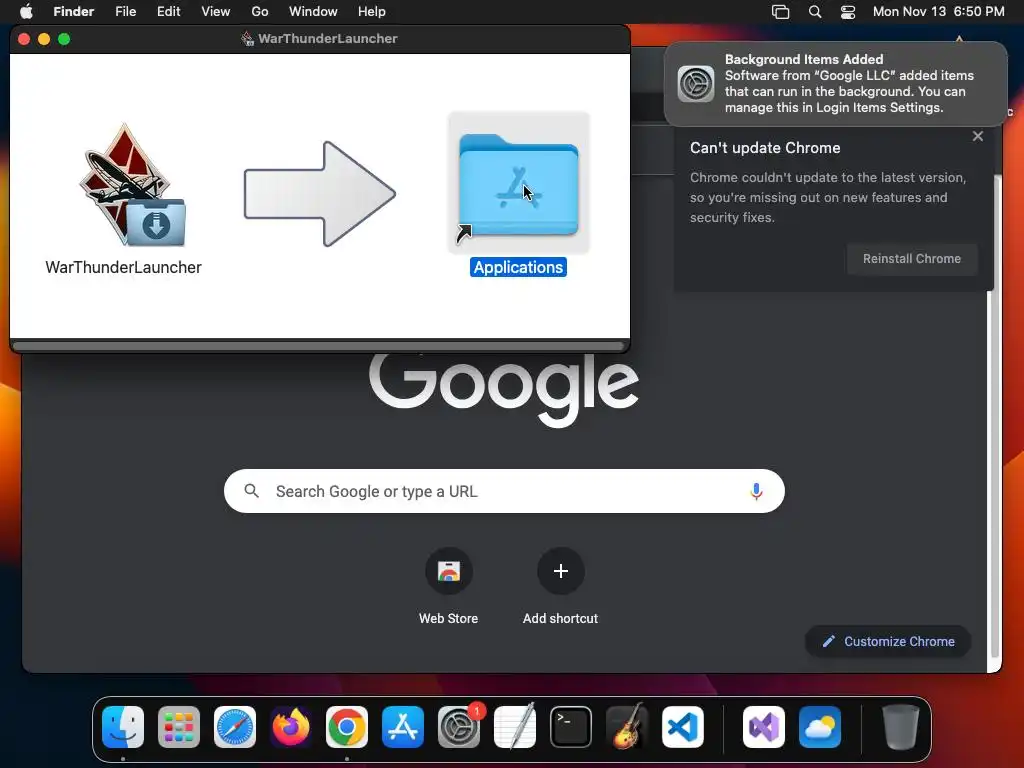Click the Add shortcut plus button
The image size is (1024, 768).
(x=560, y=571)
